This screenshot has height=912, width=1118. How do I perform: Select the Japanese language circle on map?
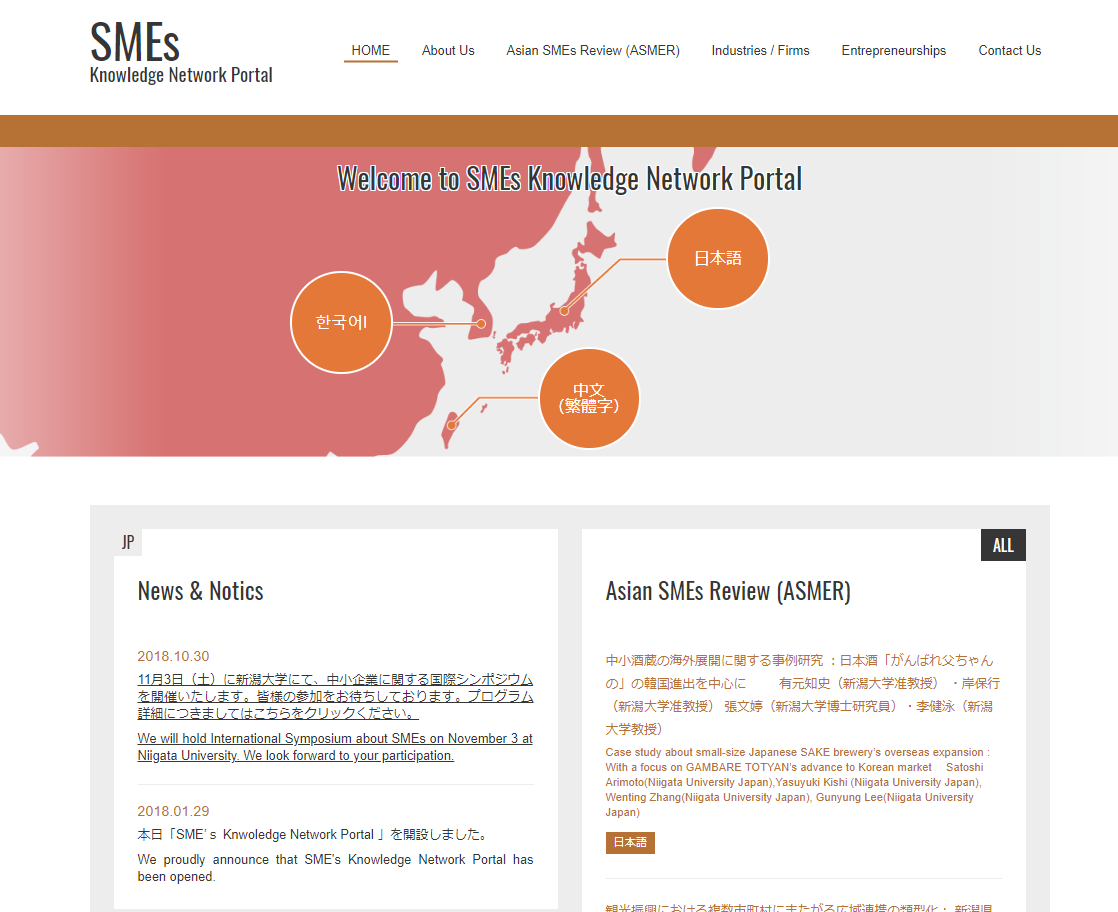point(717,258)
